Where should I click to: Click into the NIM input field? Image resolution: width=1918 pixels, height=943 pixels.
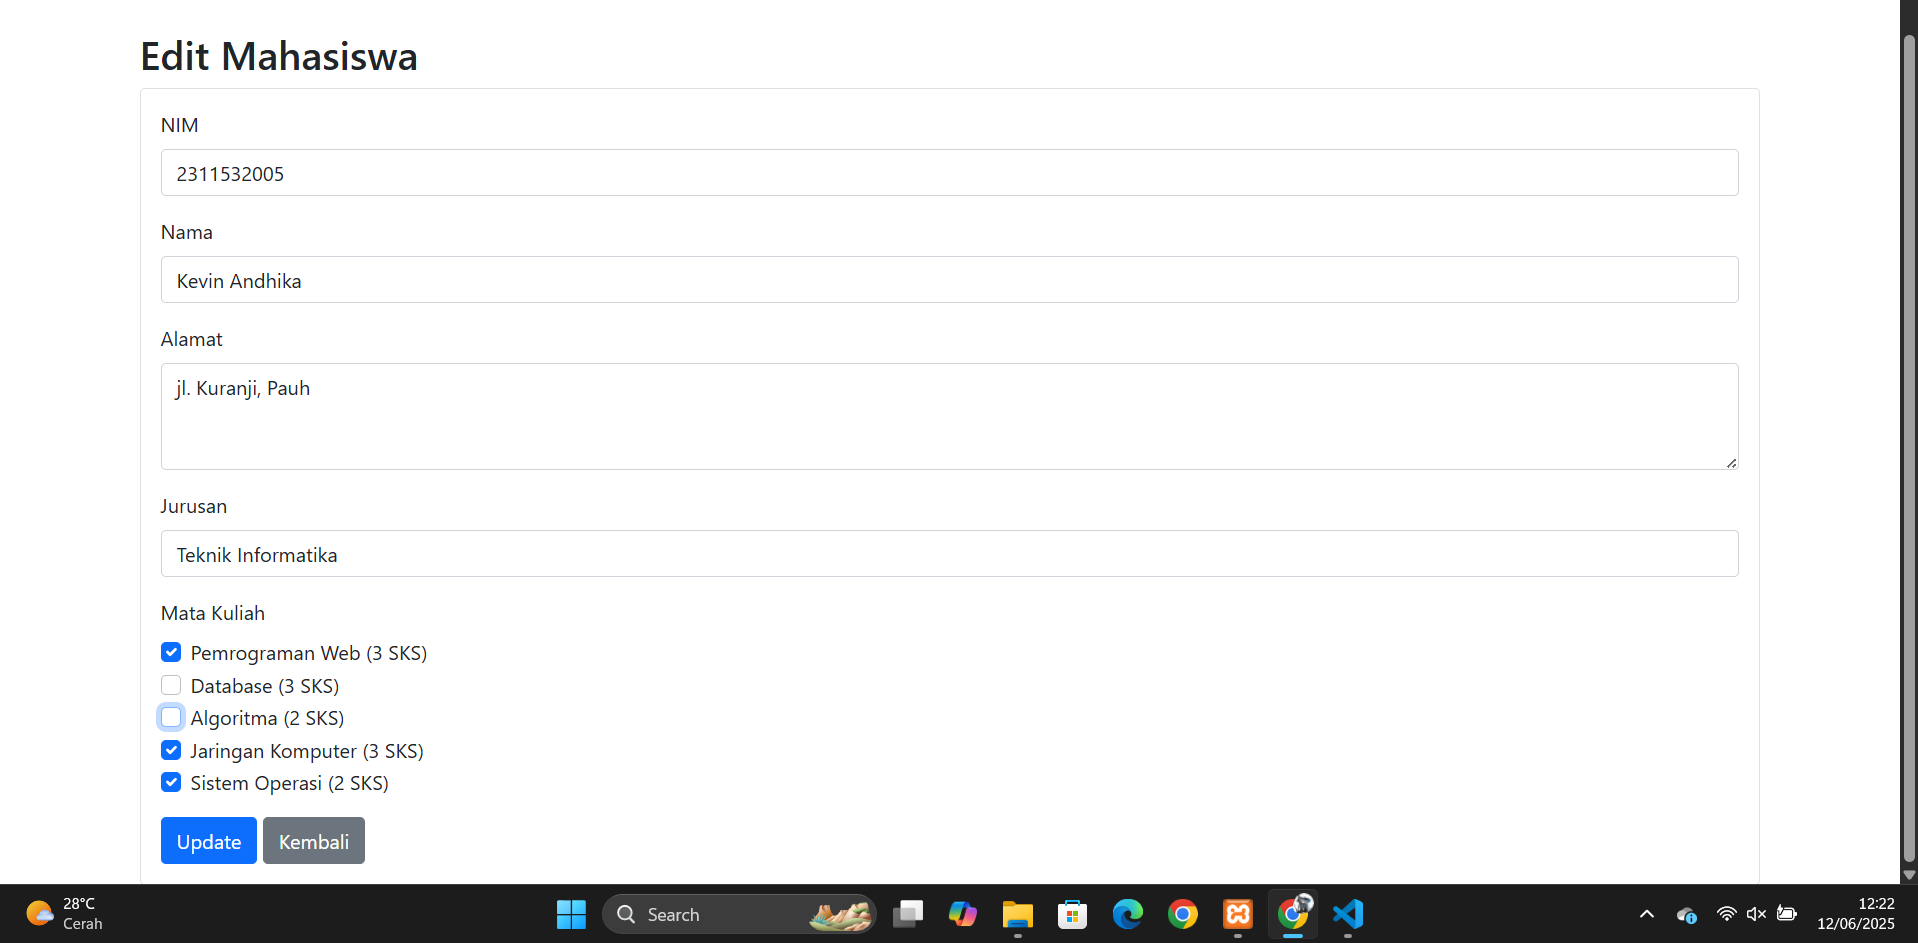949,173
